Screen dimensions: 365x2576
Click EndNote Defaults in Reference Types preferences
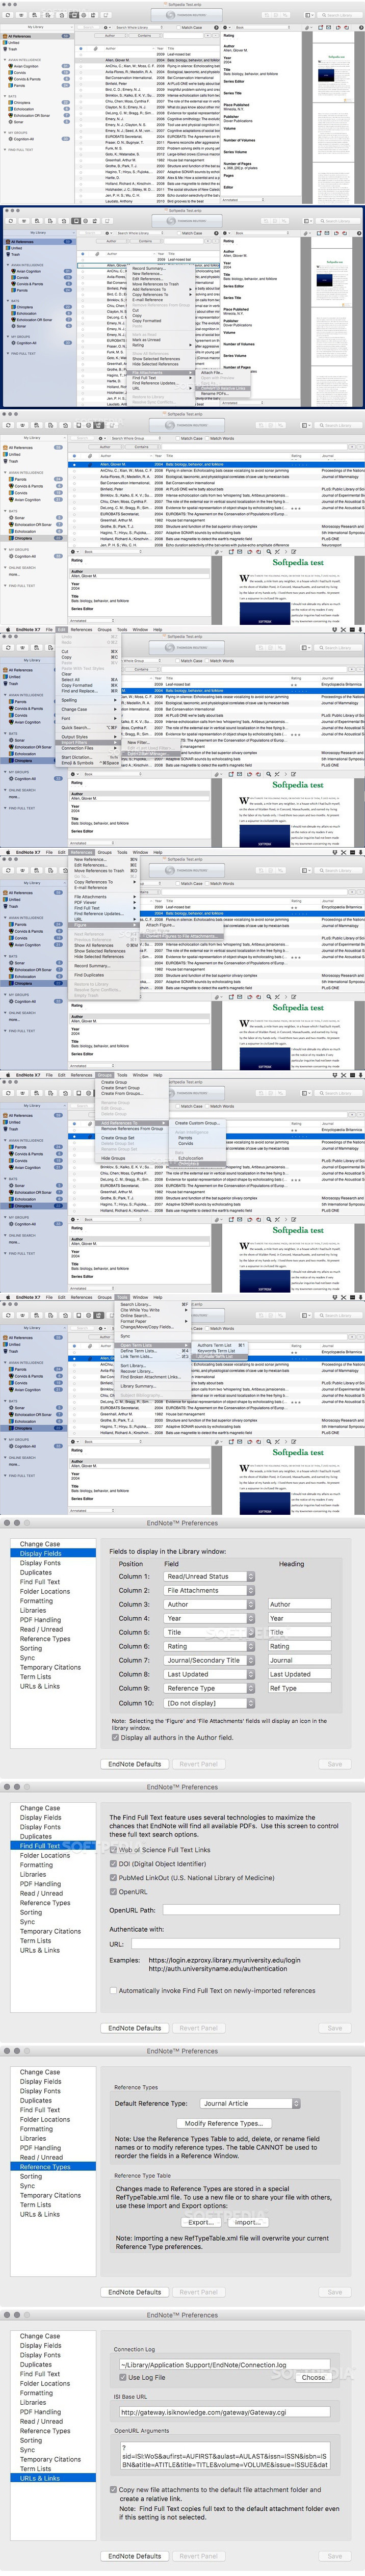(134, 2292)
